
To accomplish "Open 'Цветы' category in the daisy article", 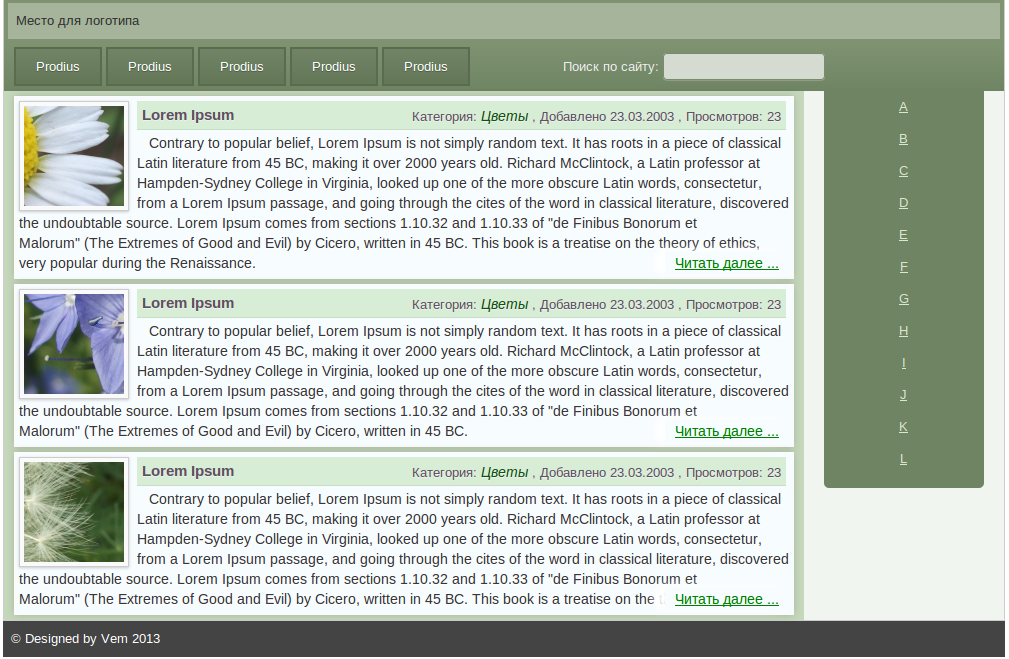I will 504,116.
